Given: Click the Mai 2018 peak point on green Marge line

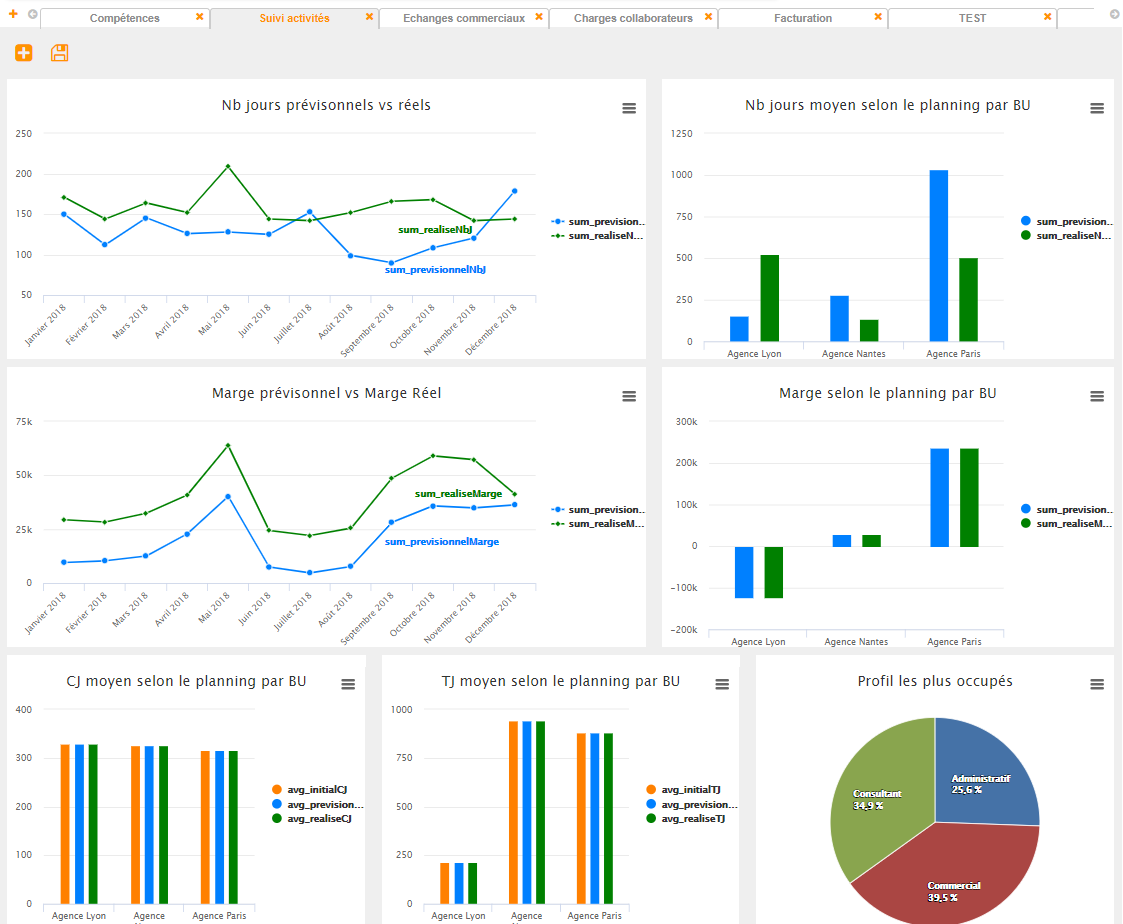Looking at the screenshot, I should (x=228, y=445).
